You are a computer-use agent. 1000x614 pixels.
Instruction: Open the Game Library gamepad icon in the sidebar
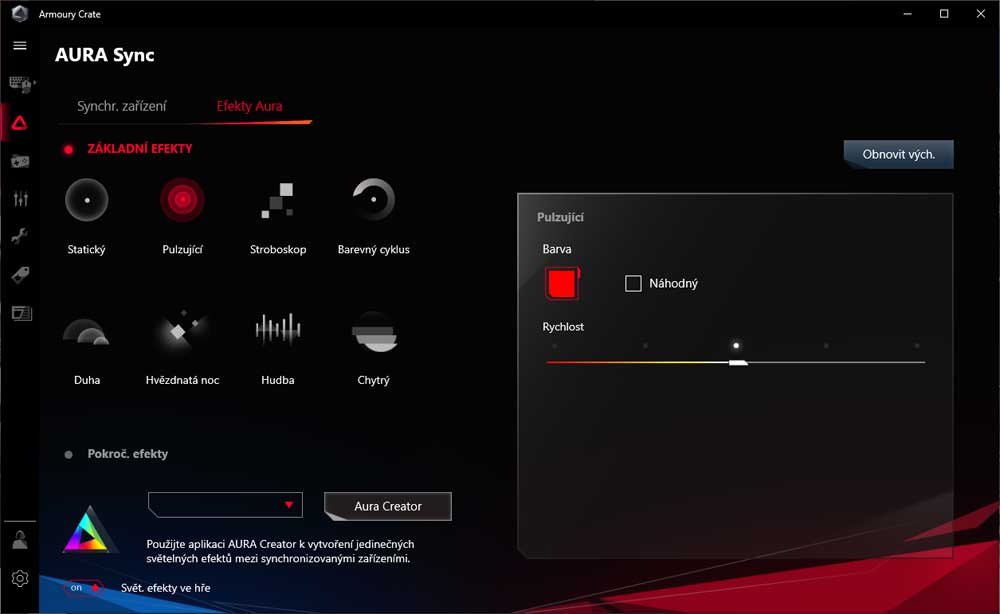click(20, 161)
